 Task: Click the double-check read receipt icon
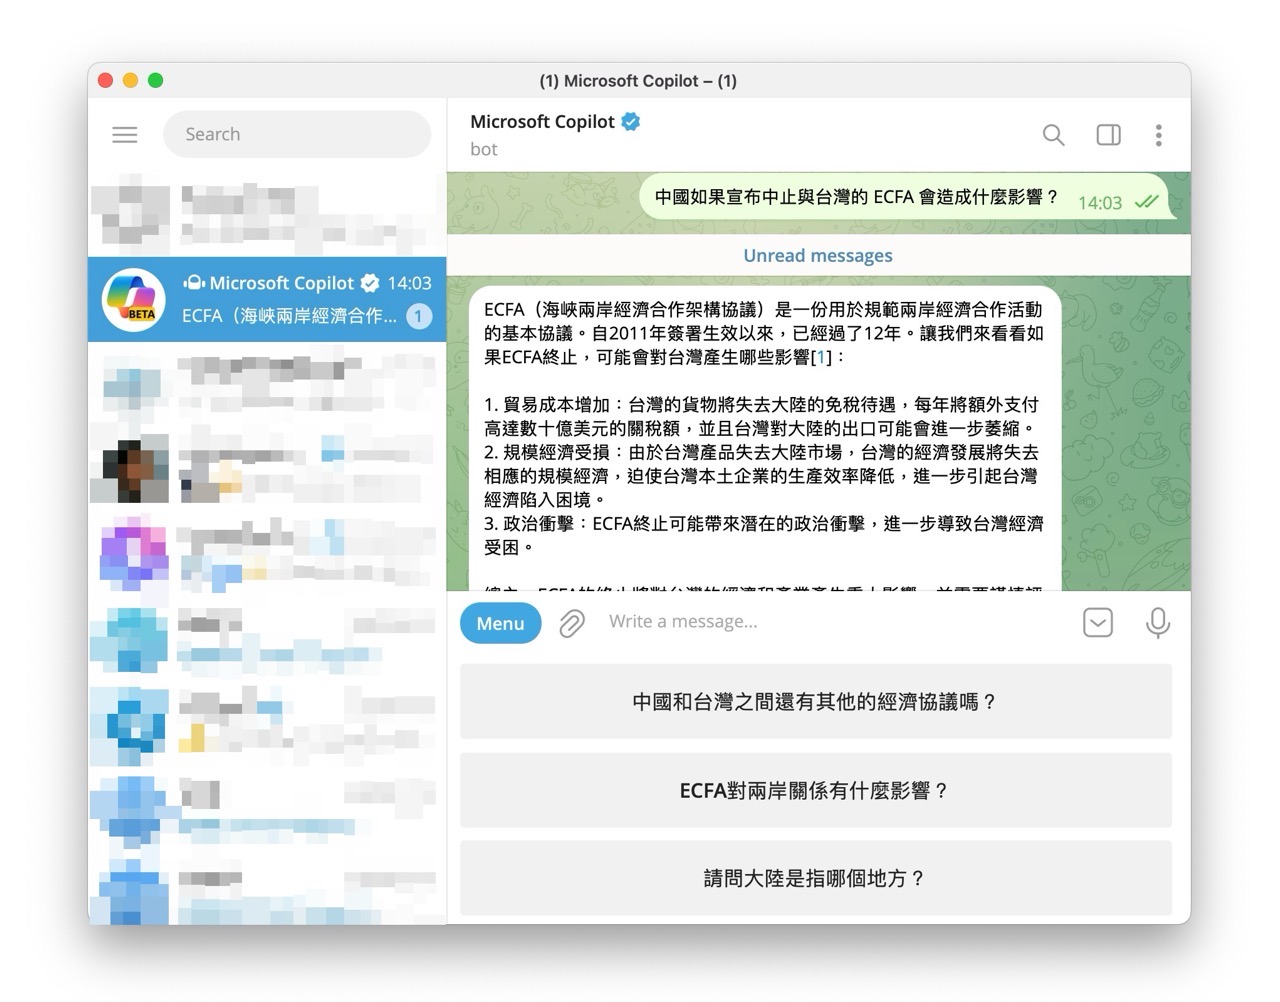point(1146,202)
